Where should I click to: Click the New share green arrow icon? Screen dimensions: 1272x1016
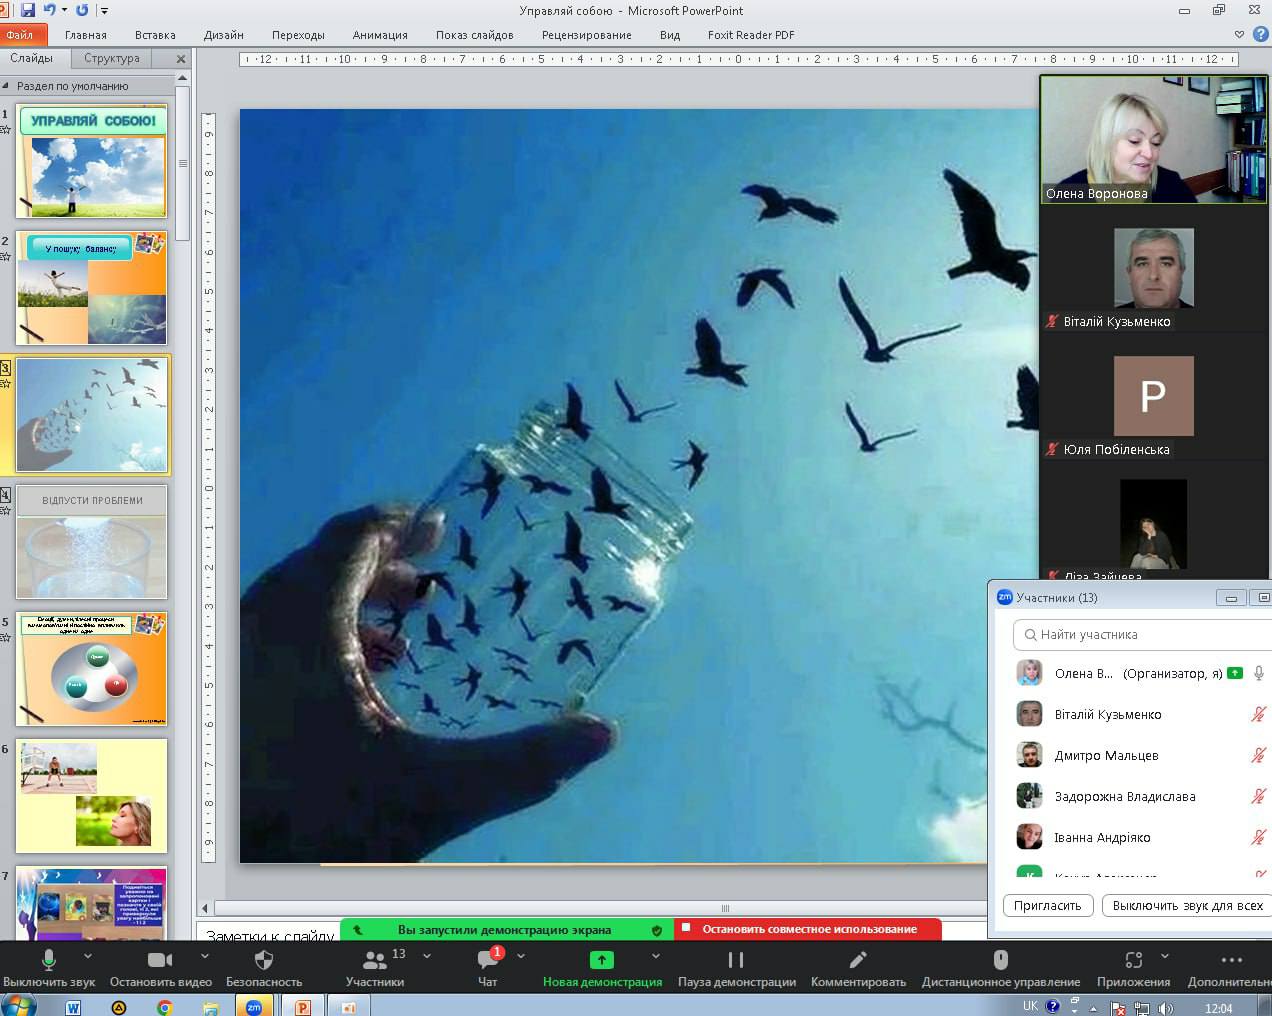[x=601, y=960]
